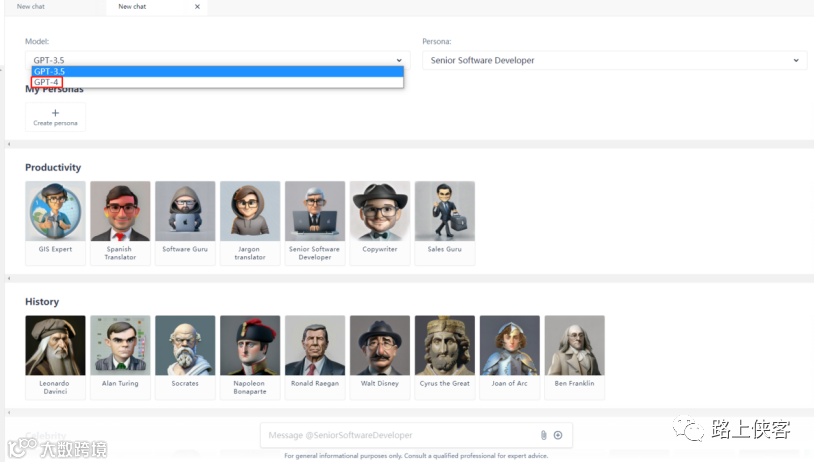
Task: Choose the Napoleon Bonaparte persona
Action: coord(250,357)
